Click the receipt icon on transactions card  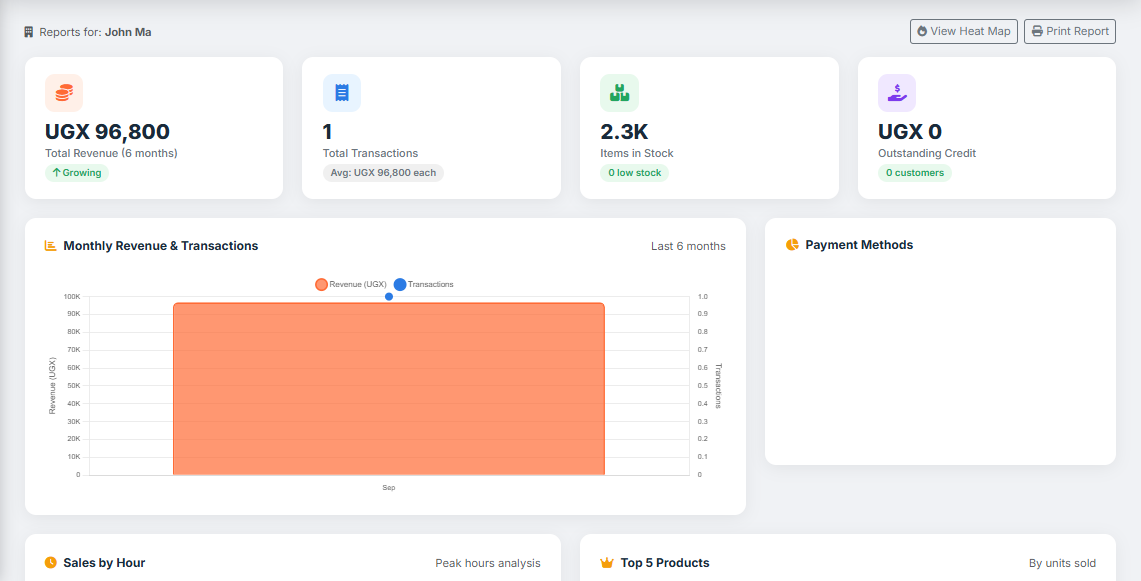(342, 92)
